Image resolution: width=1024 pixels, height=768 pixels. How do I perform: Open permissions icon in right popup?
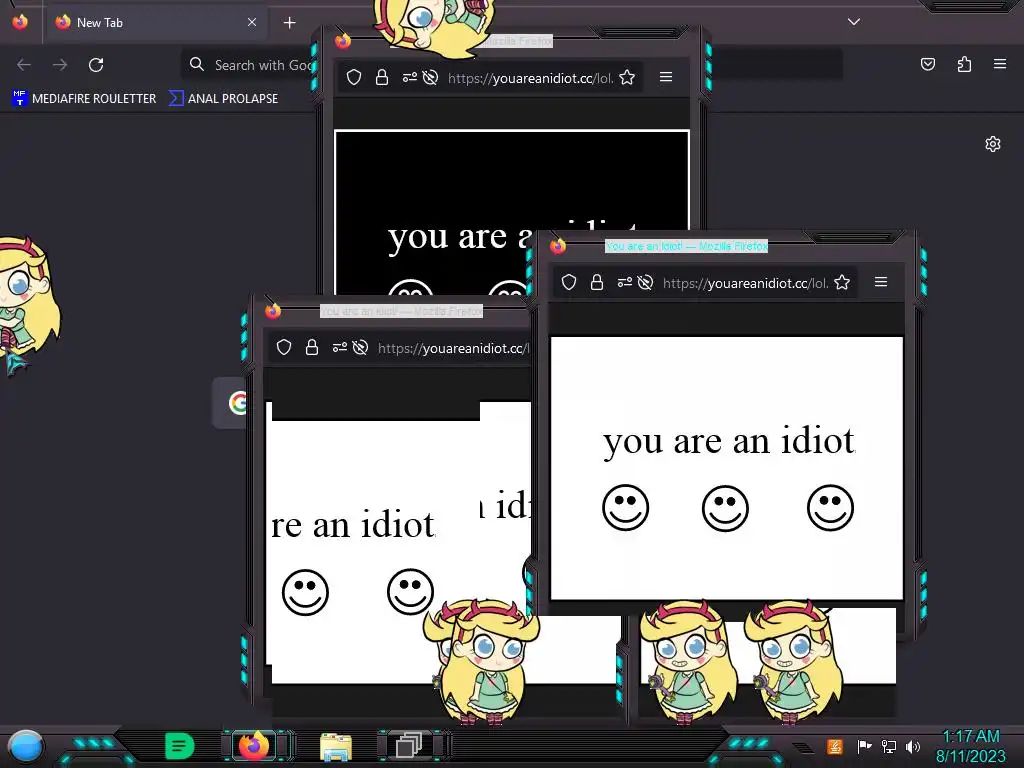625,282
